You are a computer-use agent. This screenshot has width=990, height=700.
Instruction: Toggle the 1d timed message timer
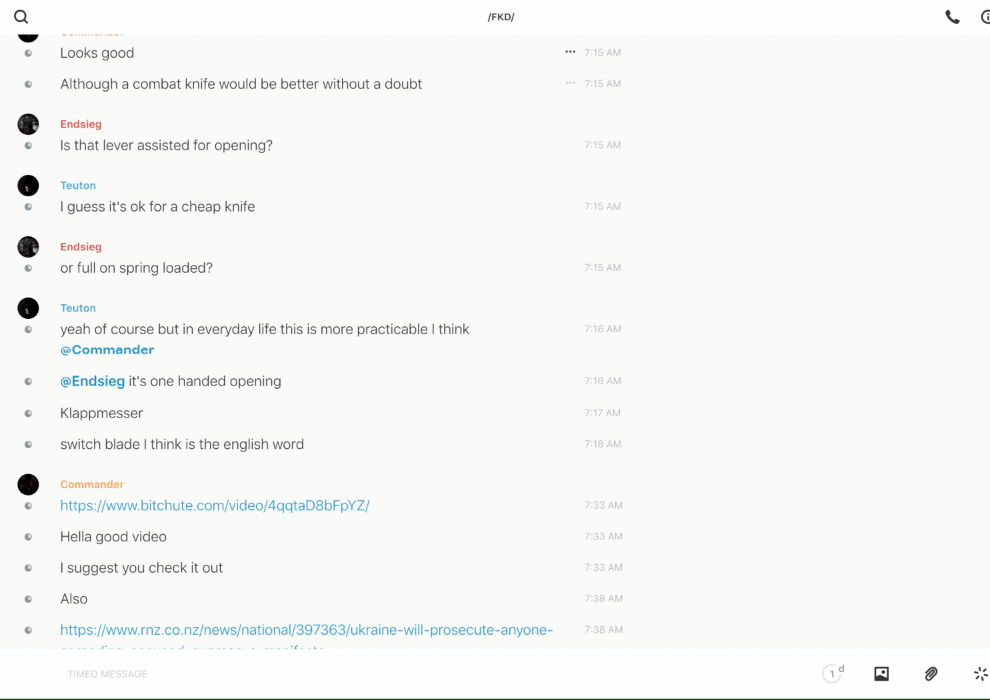click(832, 674)
